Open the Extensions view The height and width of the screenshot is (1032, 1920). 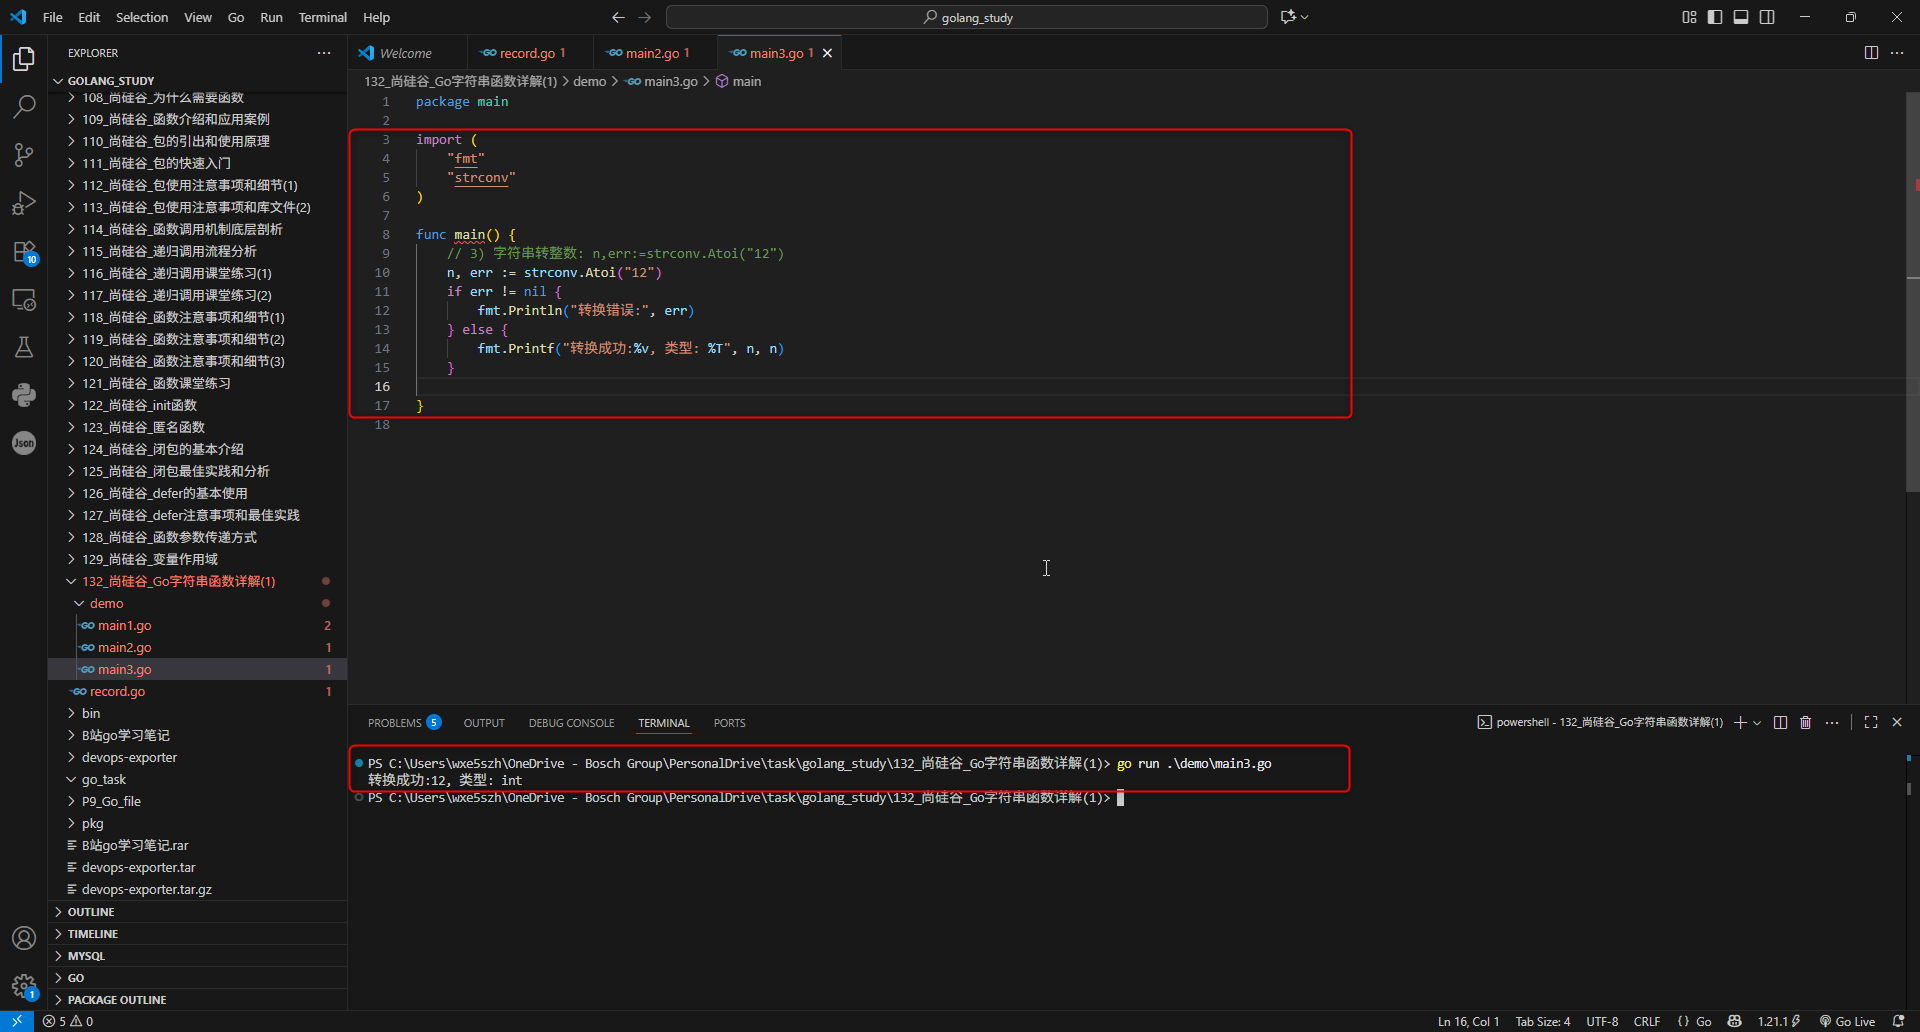point(24,251)
